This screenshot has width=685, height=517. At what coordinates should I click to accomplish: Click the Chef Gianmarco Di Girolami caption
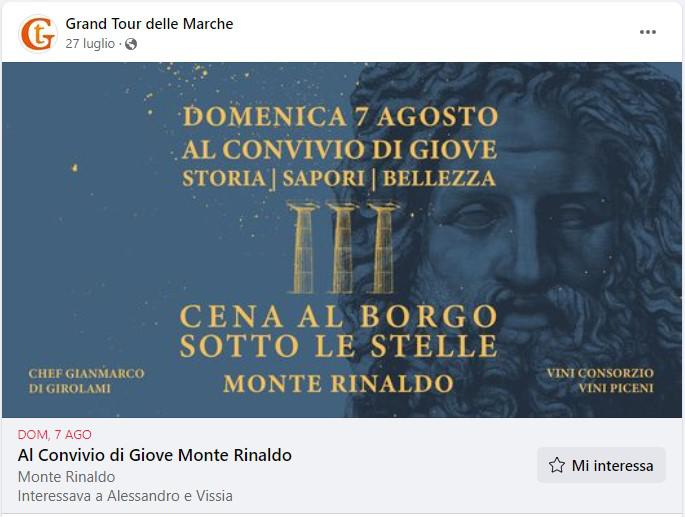coord(87,380)
